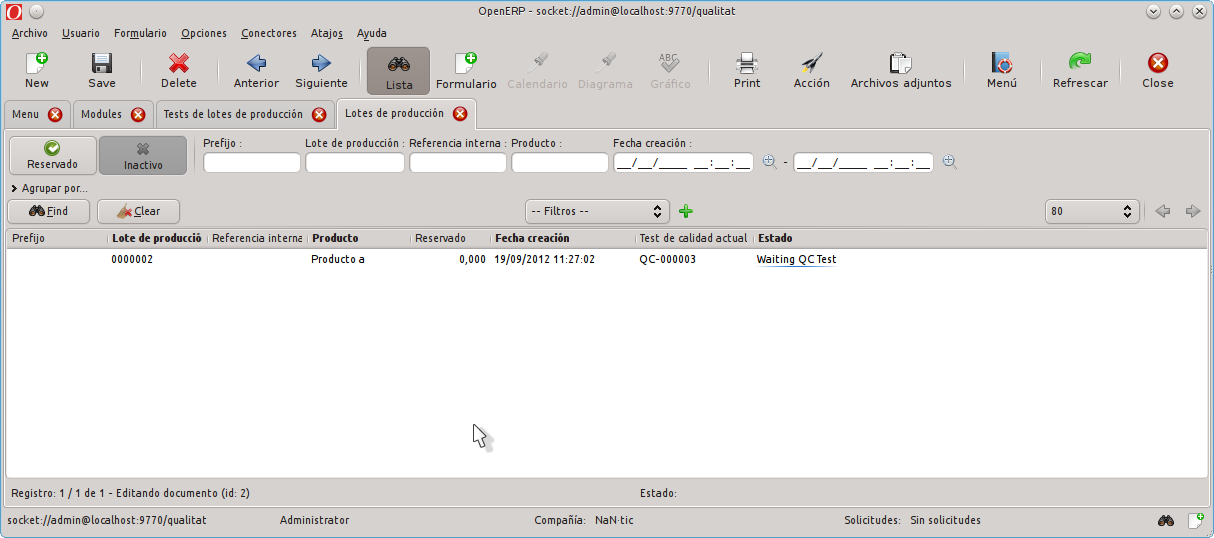Refresh the view with Refrescar

point(1080,71)
